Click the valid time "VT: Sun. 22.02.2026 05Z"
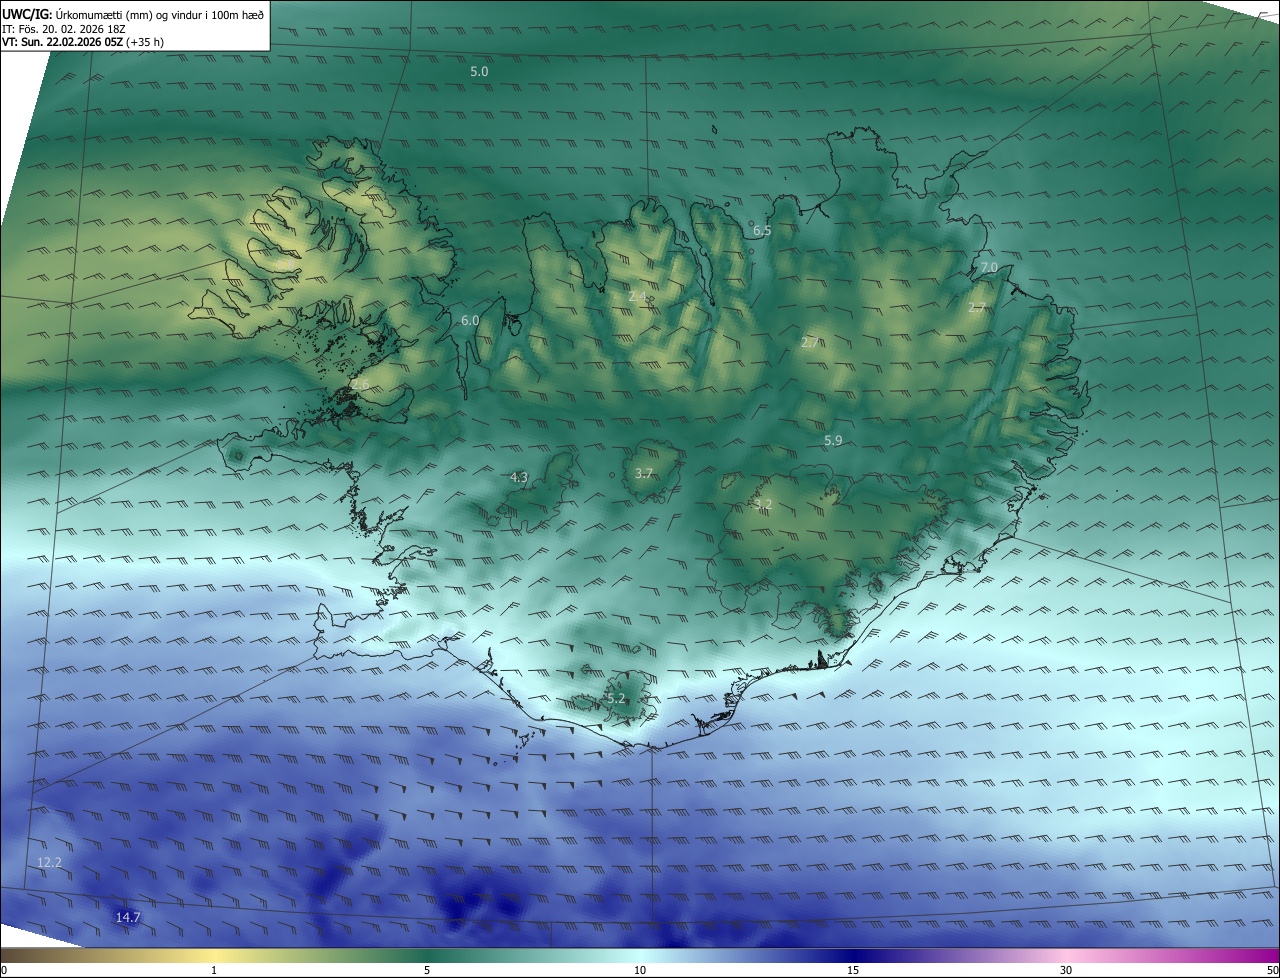1280x978 pixels. tap(63, 43)
